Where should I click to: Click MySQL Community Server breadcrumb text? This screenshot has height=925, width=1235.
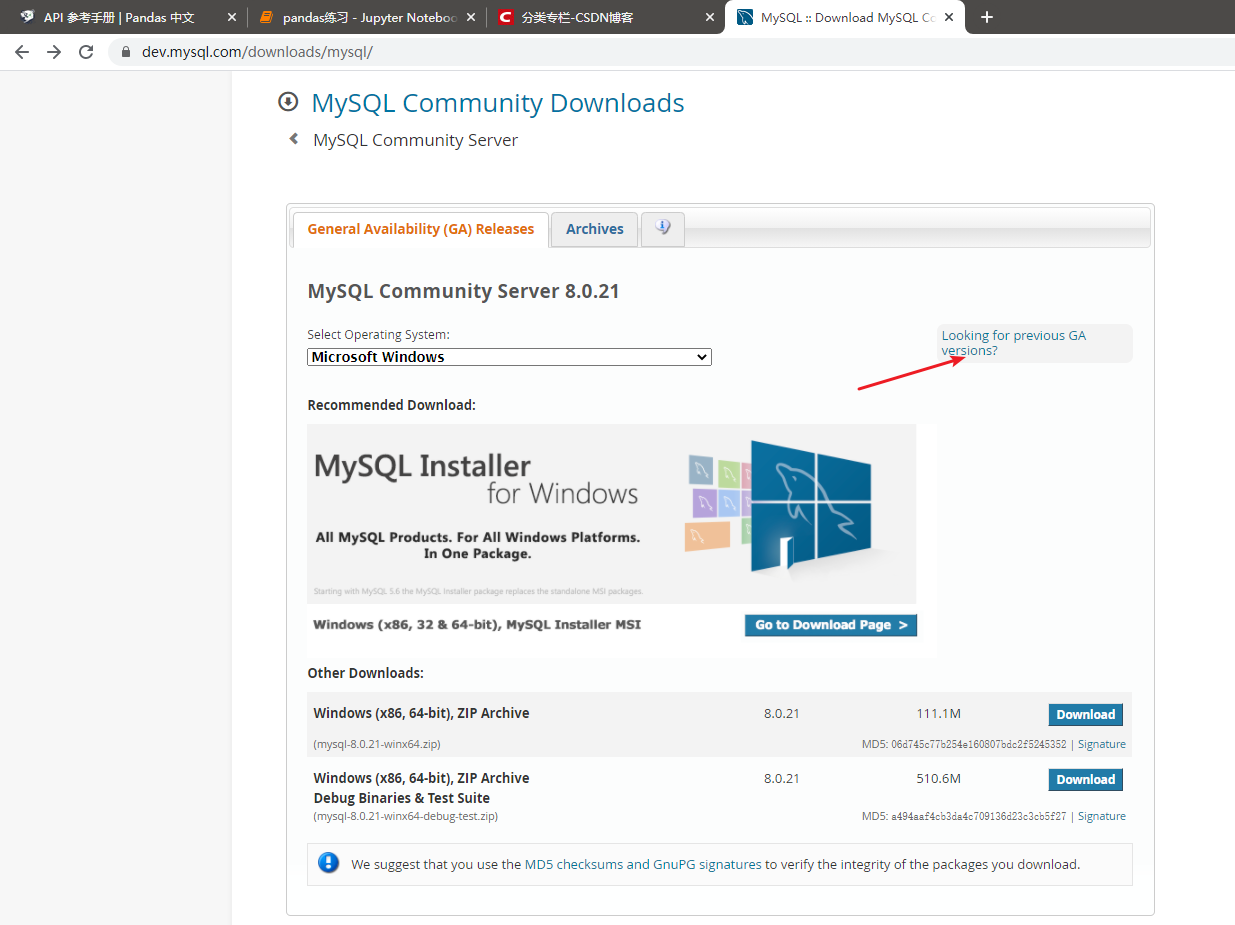(416, 140)
